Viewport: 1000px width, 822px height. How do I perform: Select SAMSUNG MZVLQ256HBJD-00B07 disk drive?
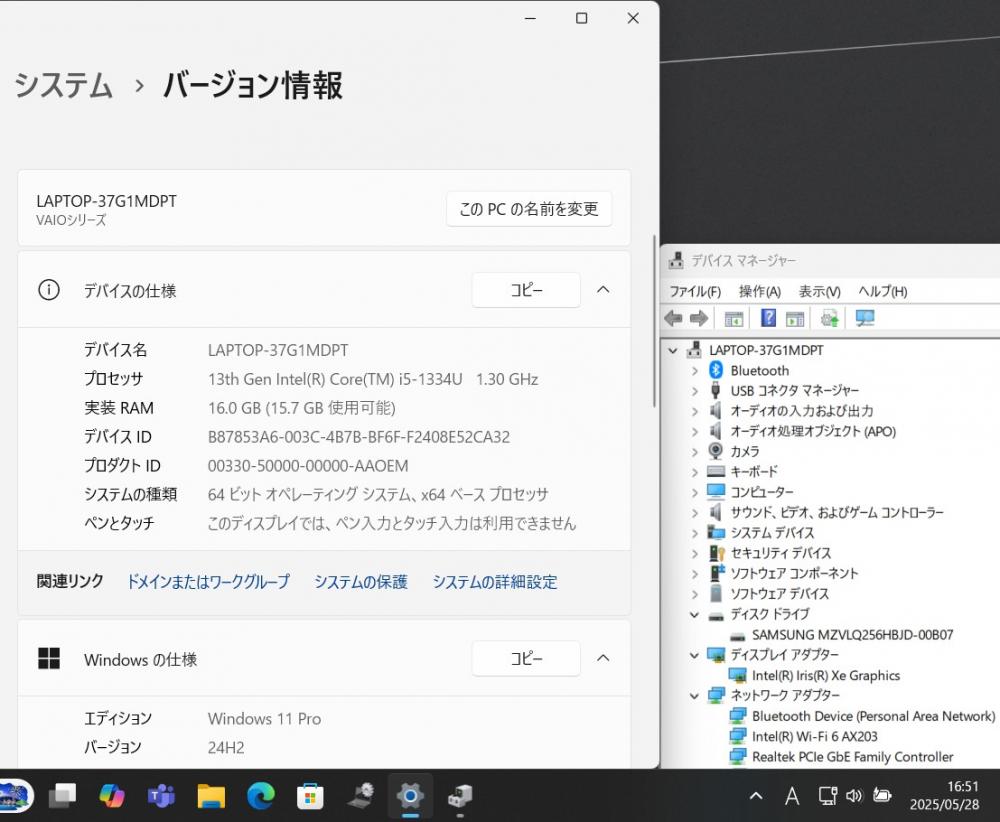[852, 635]
